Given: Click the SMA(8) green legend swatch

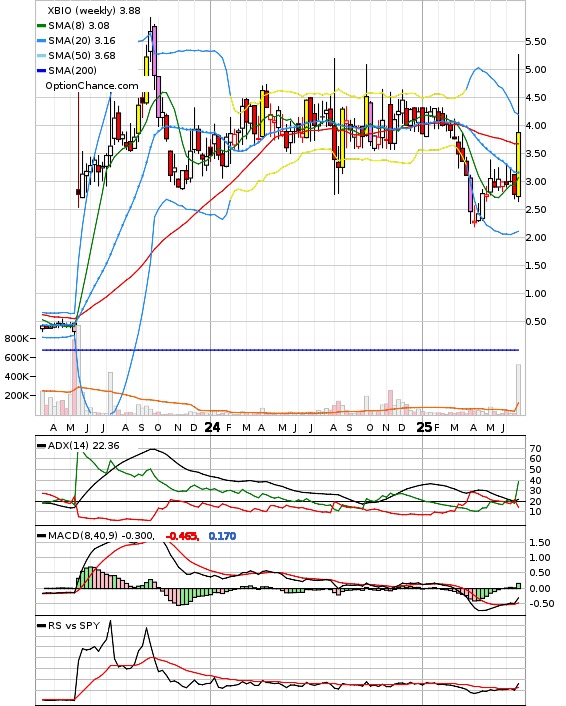Looking at the screenshot, I should point(41,26).
